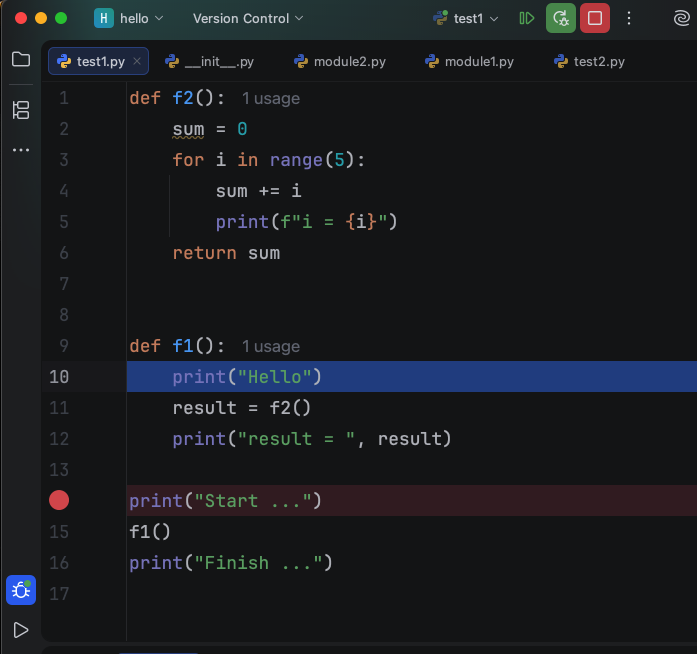Close the test1.py editor tab
The height and width of the screenshot is (654, 697).
click(x=137, y=61)
